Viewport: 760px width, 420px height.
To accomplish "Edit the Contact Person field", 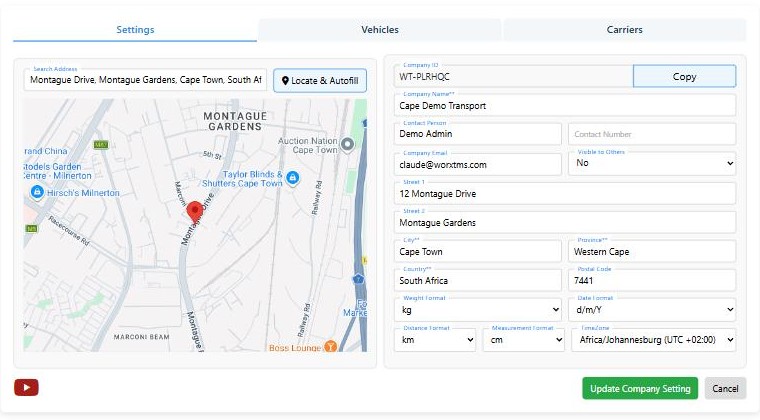I will tap(478, 134).
